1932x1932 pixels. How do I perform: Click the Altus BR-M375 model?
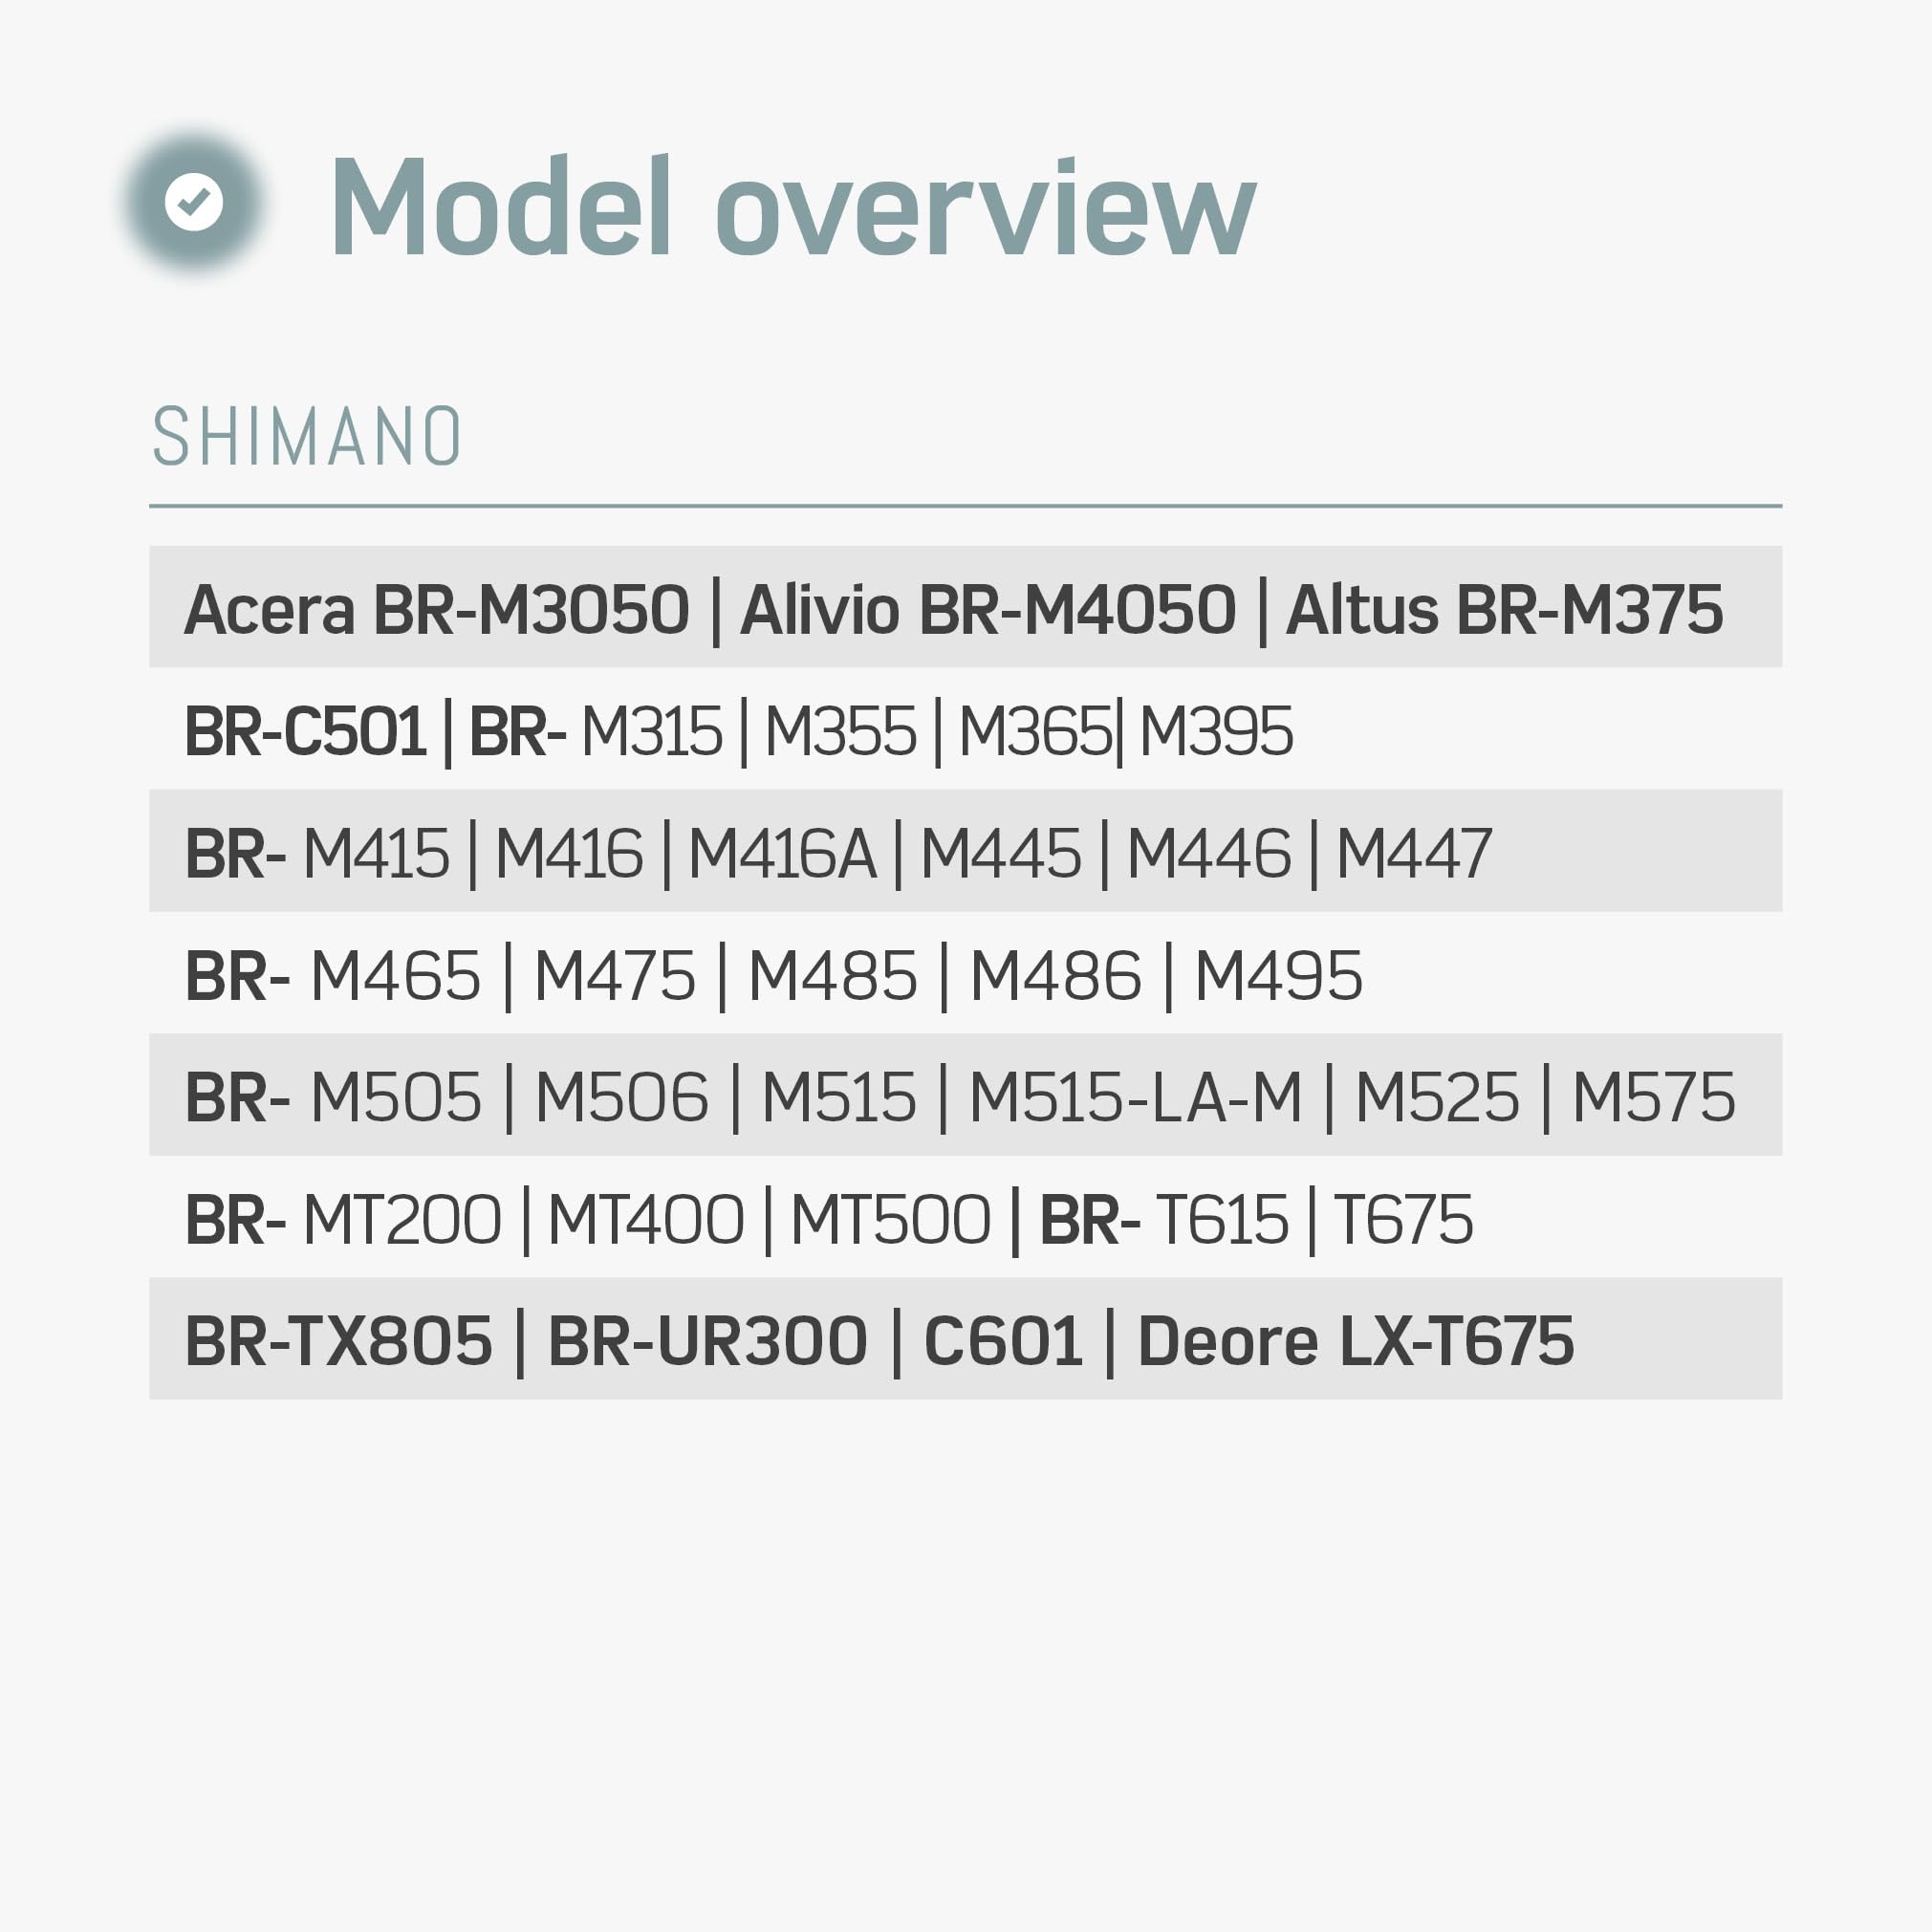1504,609
